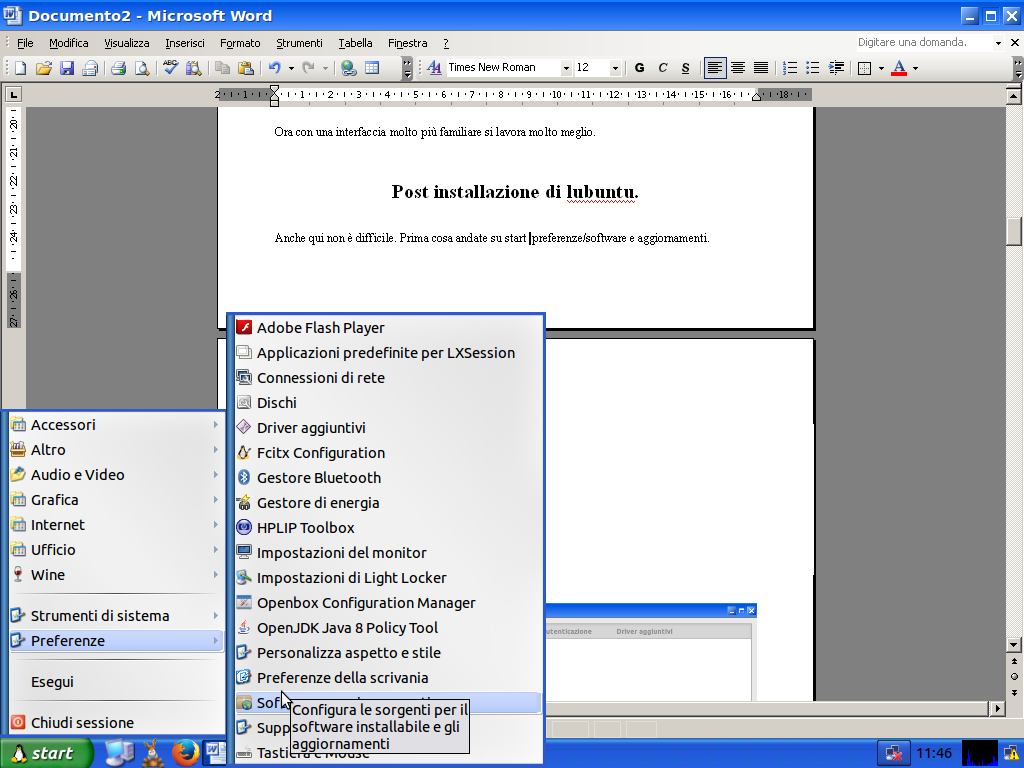This screenshot has height=768, width=1024.
Task: Open the font size dropdown
Action: click(614, 68)
